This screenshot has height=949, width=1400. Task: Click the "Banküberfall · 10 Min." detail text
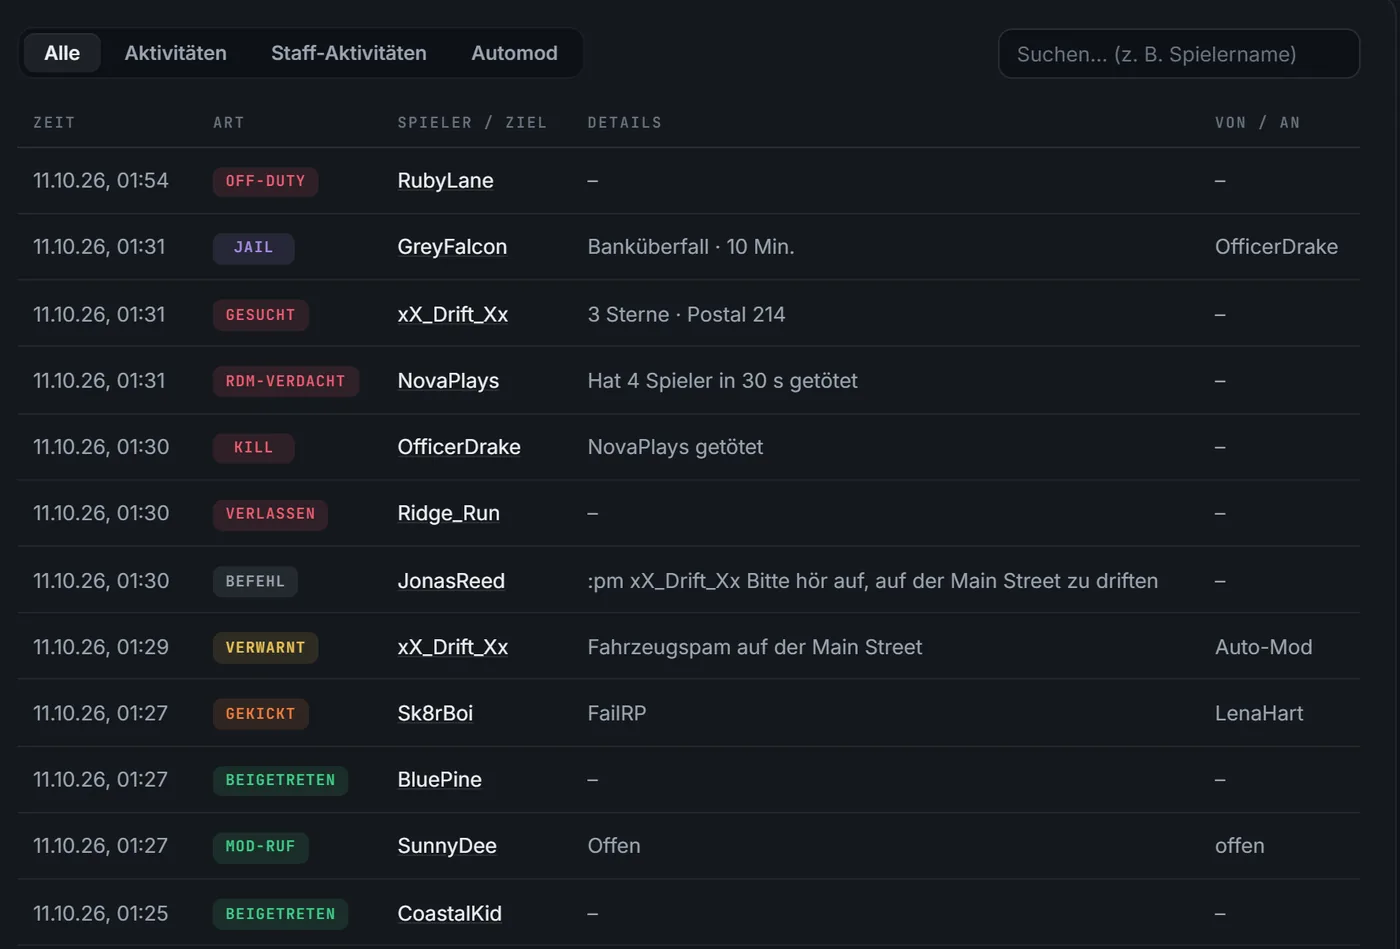pos(691,247)
